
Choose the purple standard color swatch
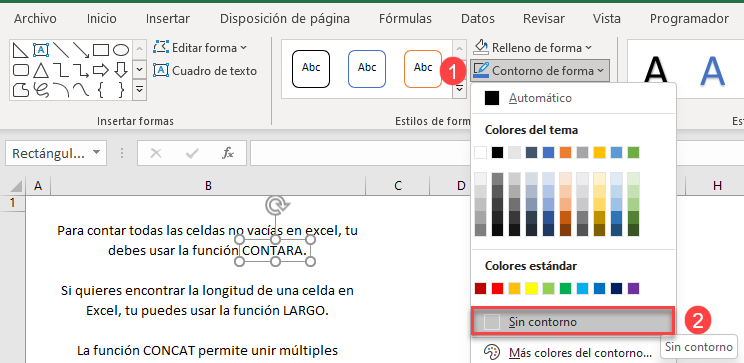[x=633, y=288]
